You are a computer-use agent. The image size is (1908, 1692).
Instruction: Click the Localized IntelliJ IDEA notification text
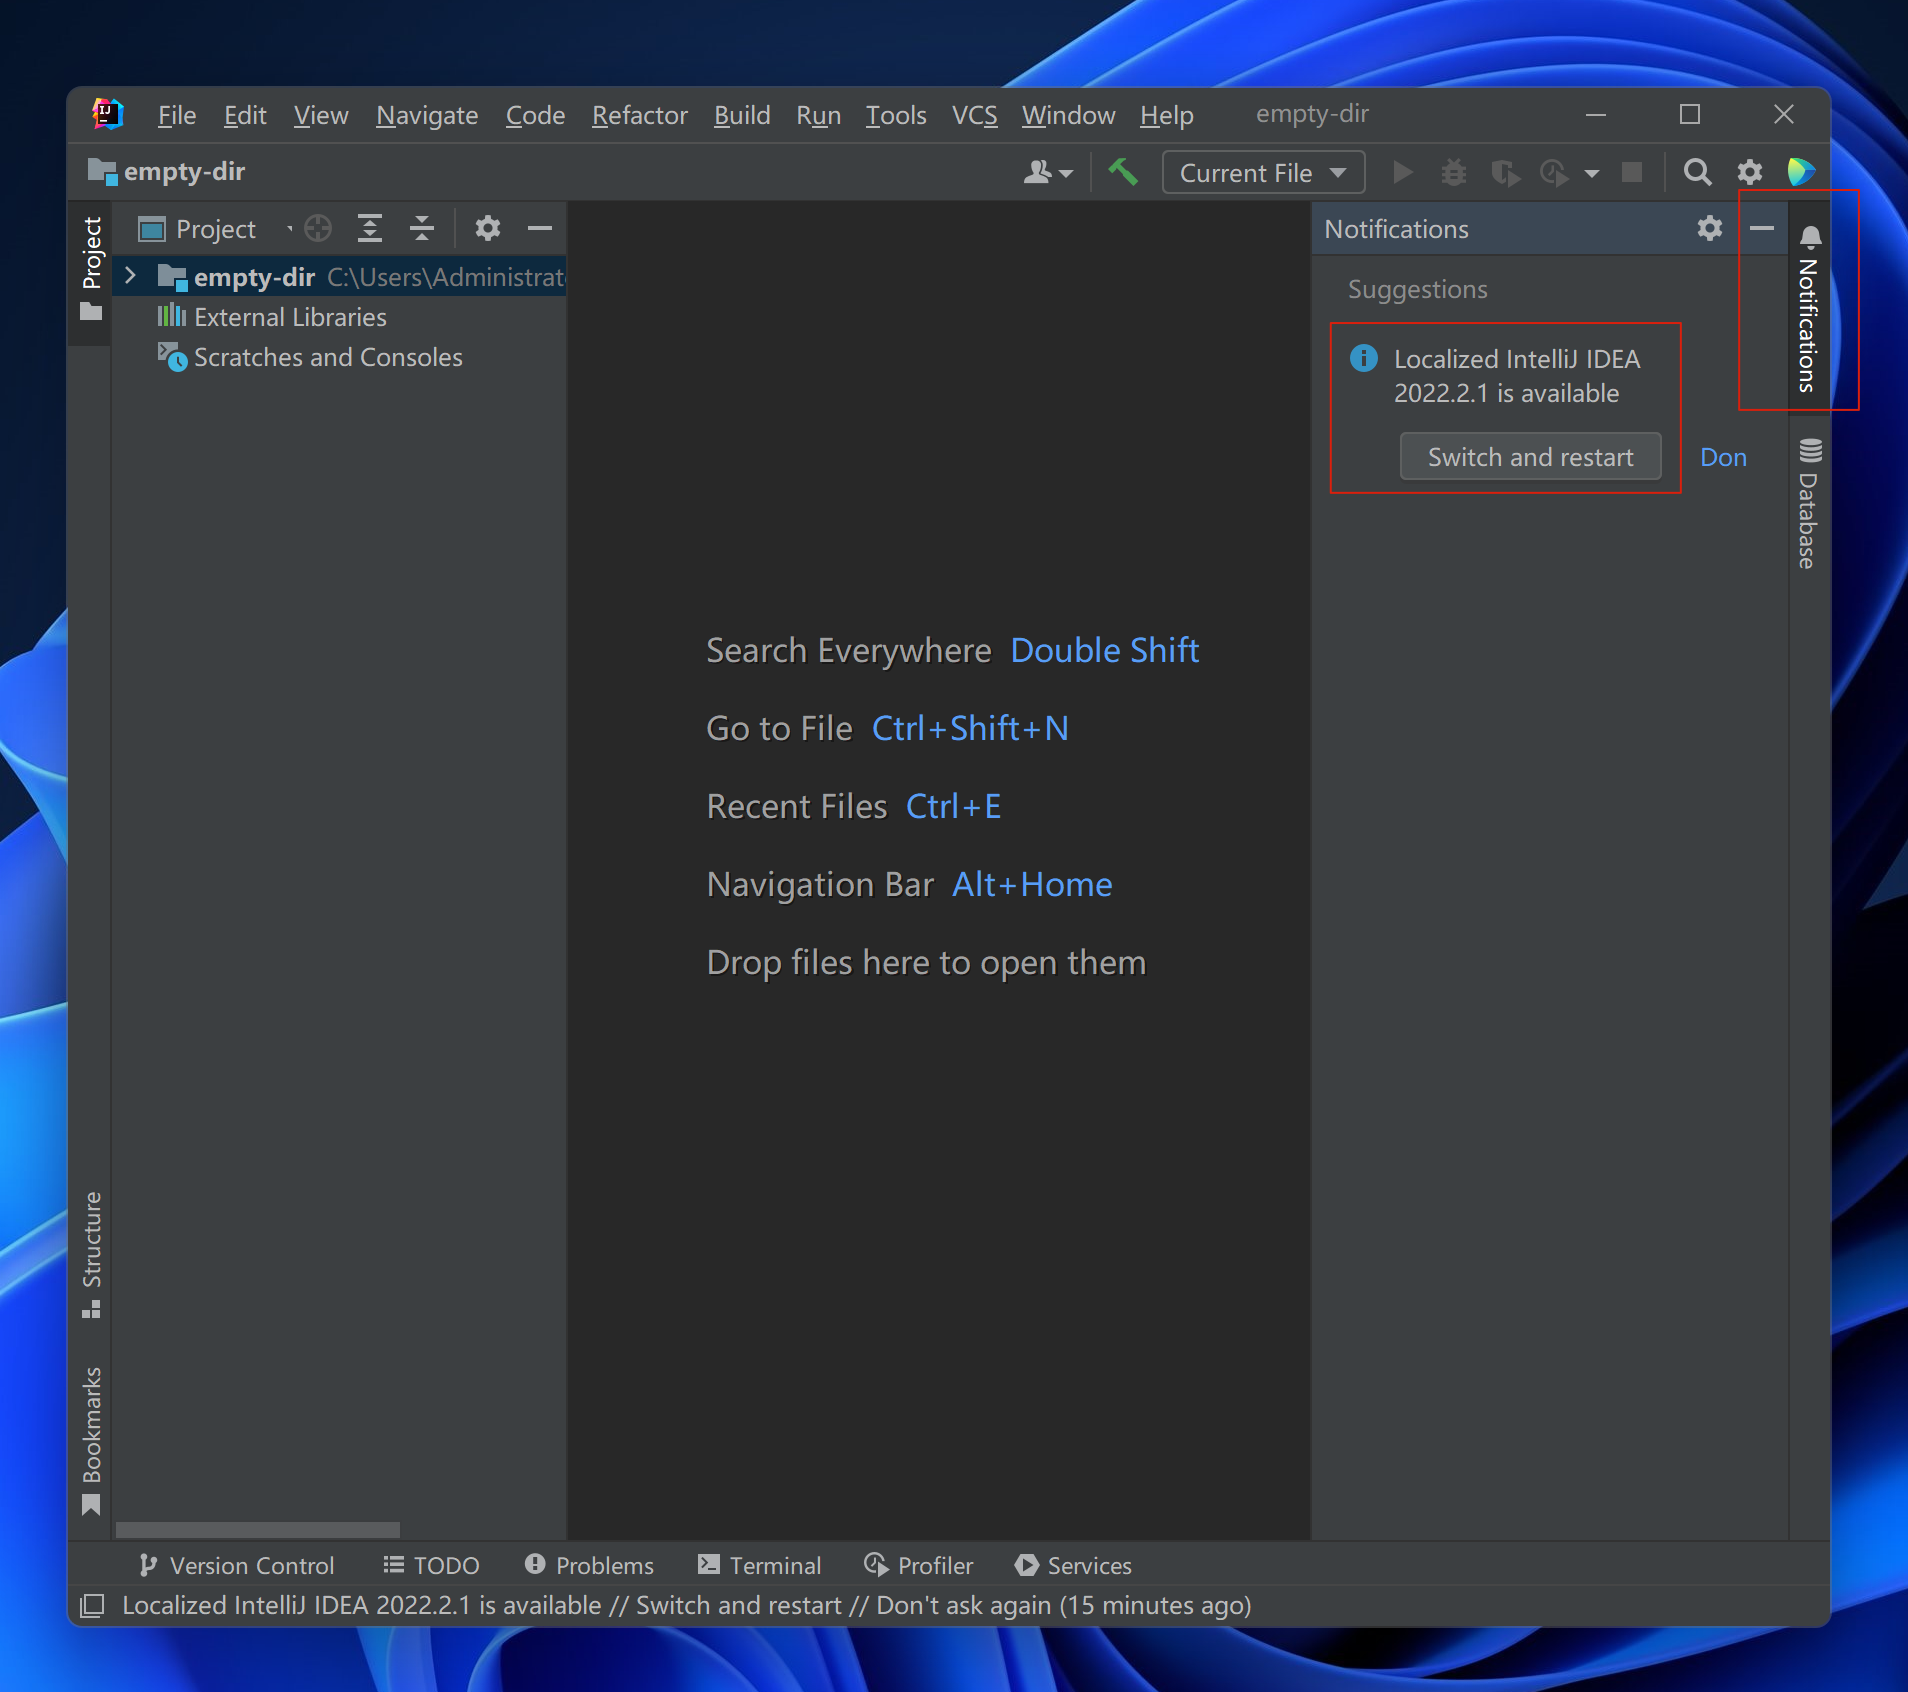coord(1516,376)
